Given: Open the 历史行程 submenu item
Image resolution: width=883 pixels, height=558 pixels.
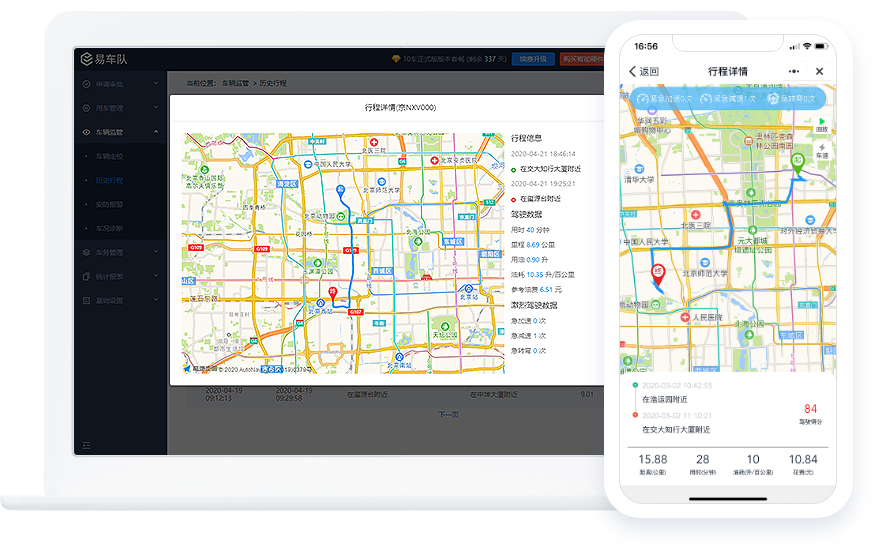Looking at the screenshot, I should click(109, 181).
